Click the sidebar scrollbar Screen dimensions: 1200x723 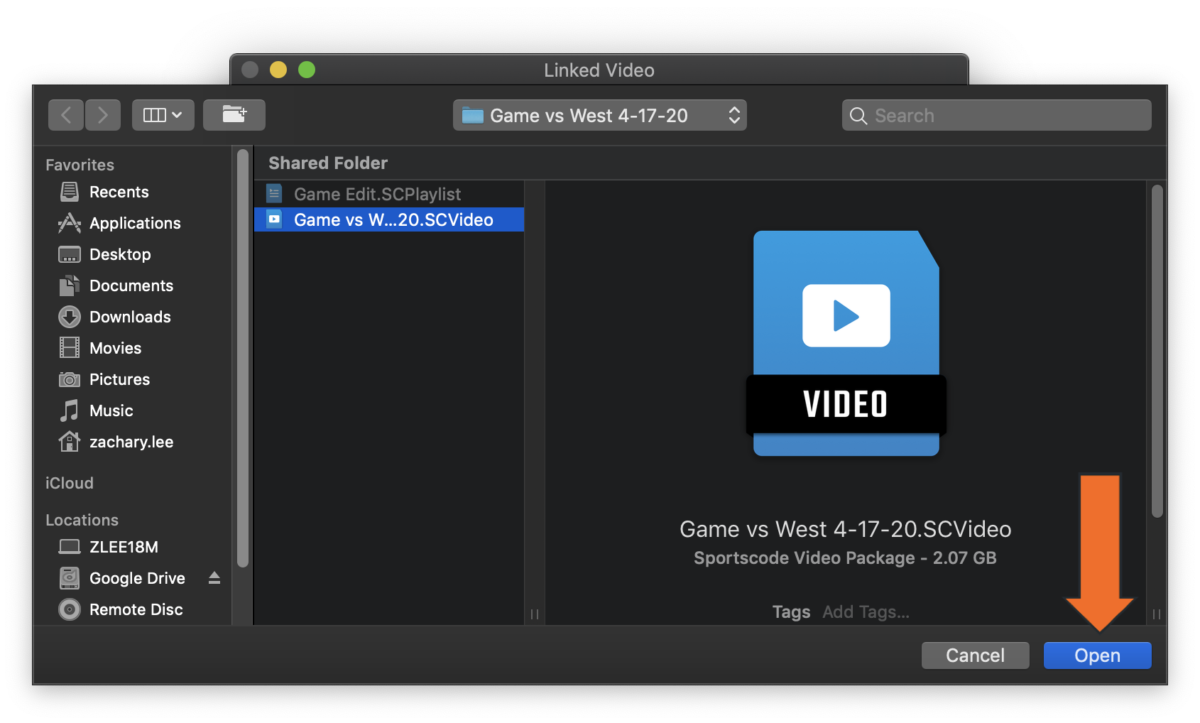(242, 360)
